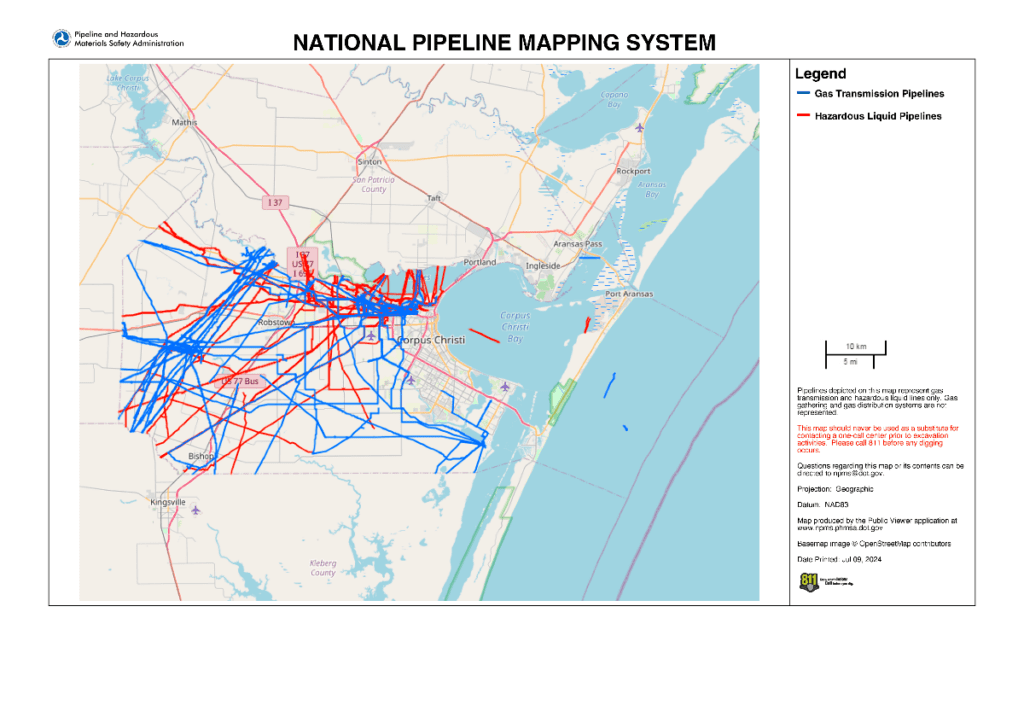
Task: Click the 811 call-before-you-dig logo
Action: coord(825,581)
